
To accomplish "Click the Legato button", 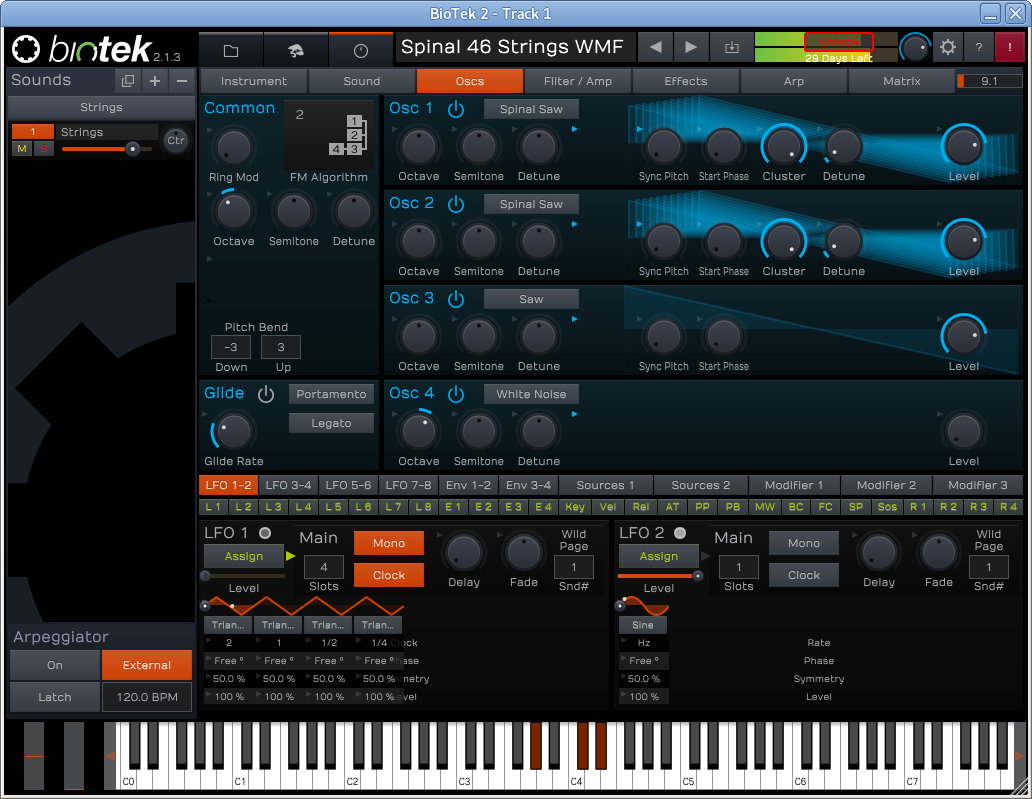I will click(331, 423).
